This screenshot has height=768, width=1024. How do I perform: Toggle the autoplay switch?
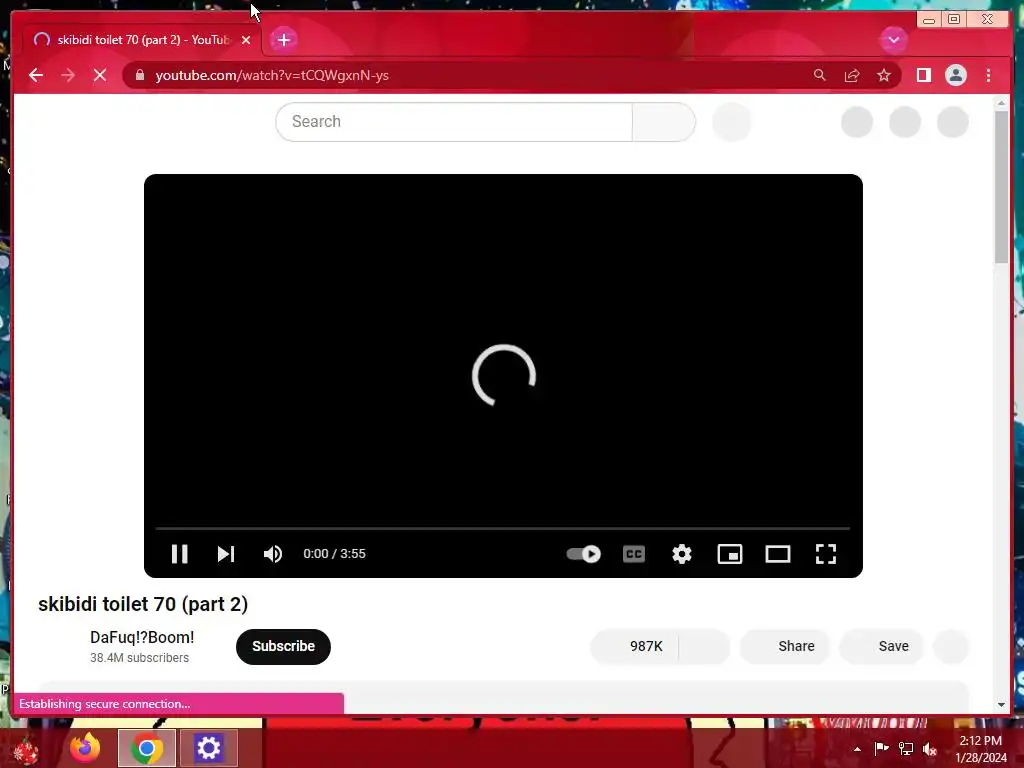[x=583, y=554]
